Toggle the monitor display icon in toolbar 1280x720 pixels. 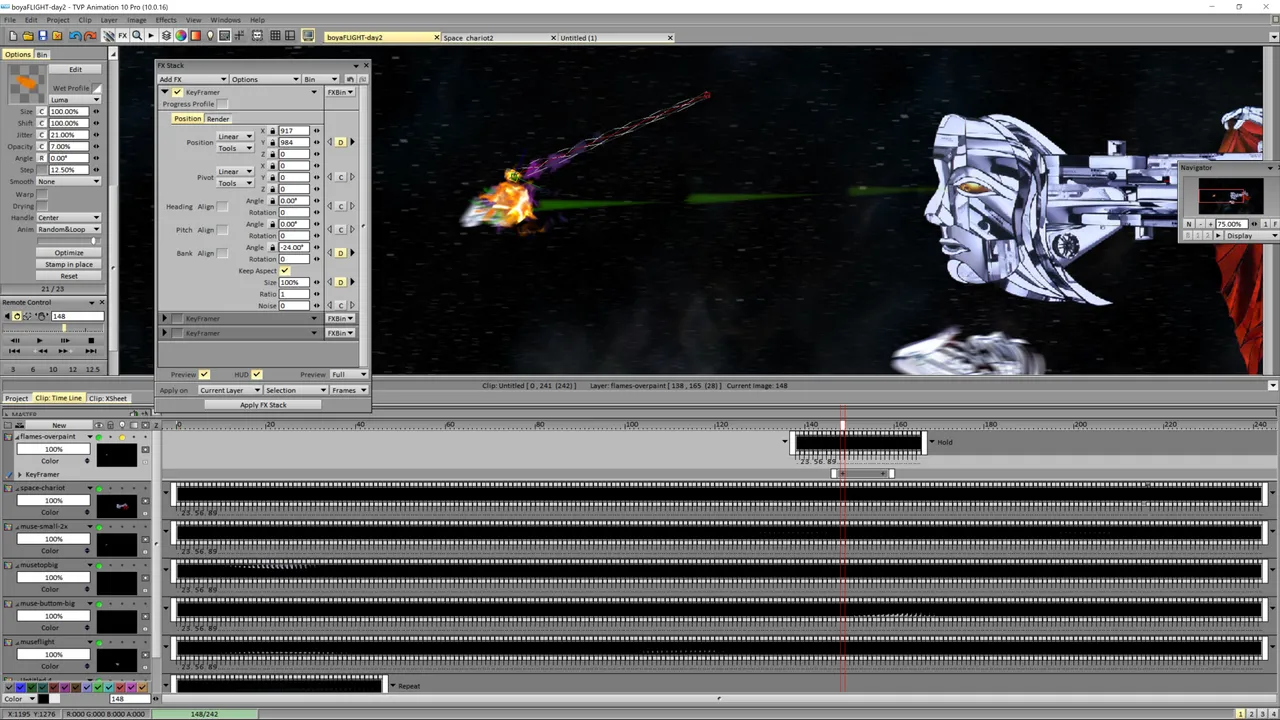coord(307,36)
